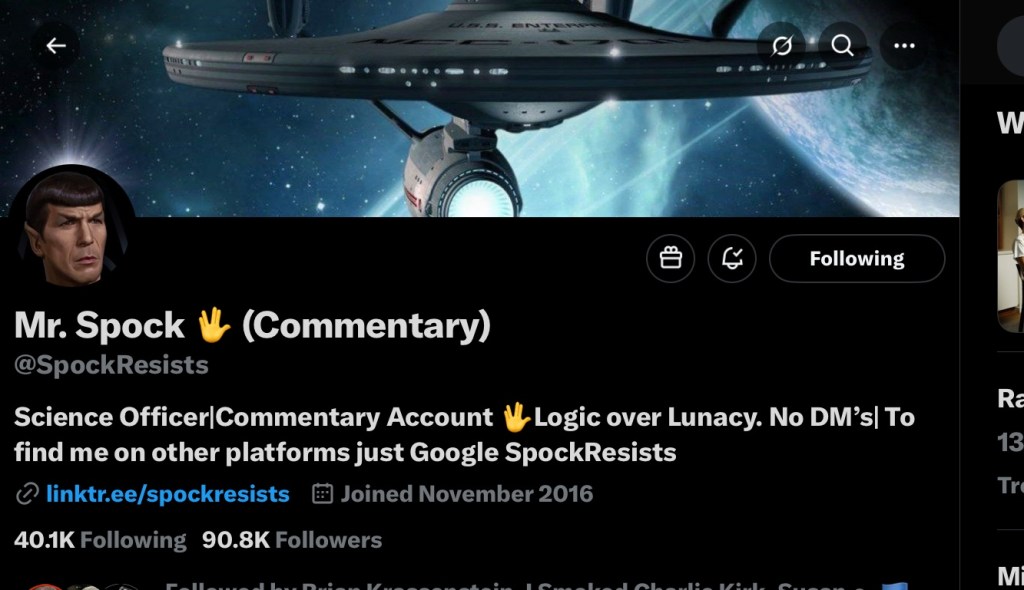The width and height of the screenshot is (1024, 590).
Task: View the 90.8K Followers list
Action: point(292,540)
